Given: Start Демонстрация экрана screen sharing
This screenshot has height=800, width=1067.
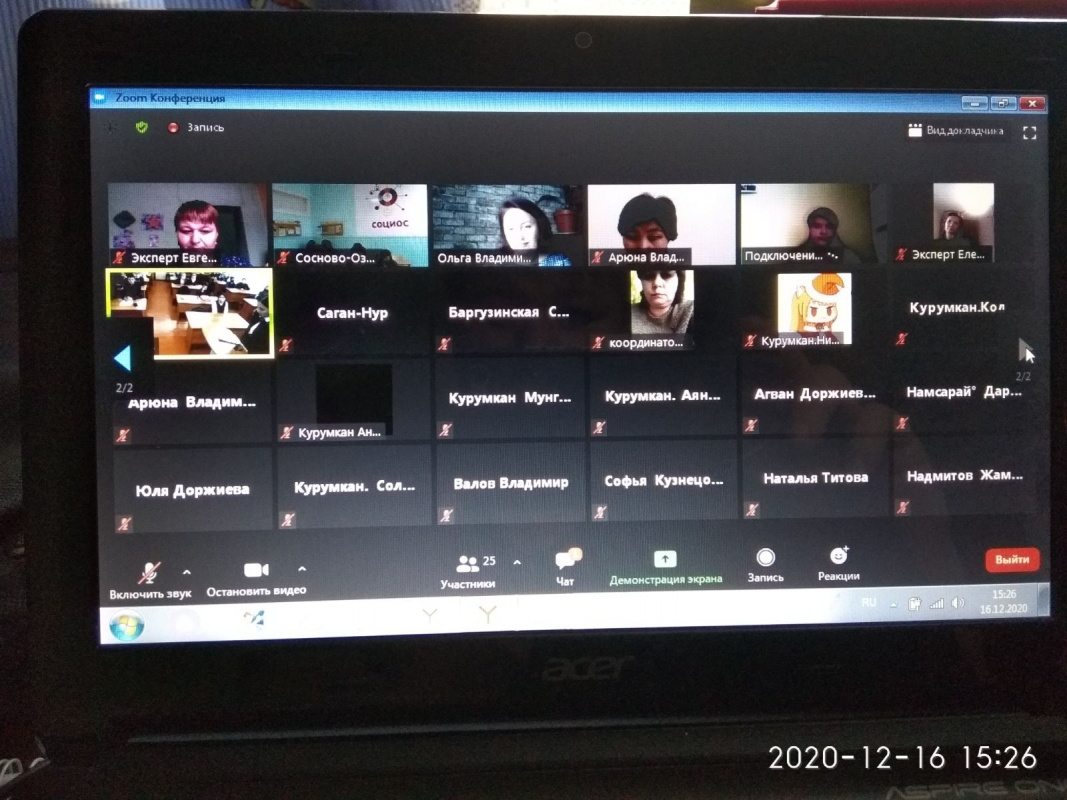Looking at the screenshot, I should pos(665,565).
